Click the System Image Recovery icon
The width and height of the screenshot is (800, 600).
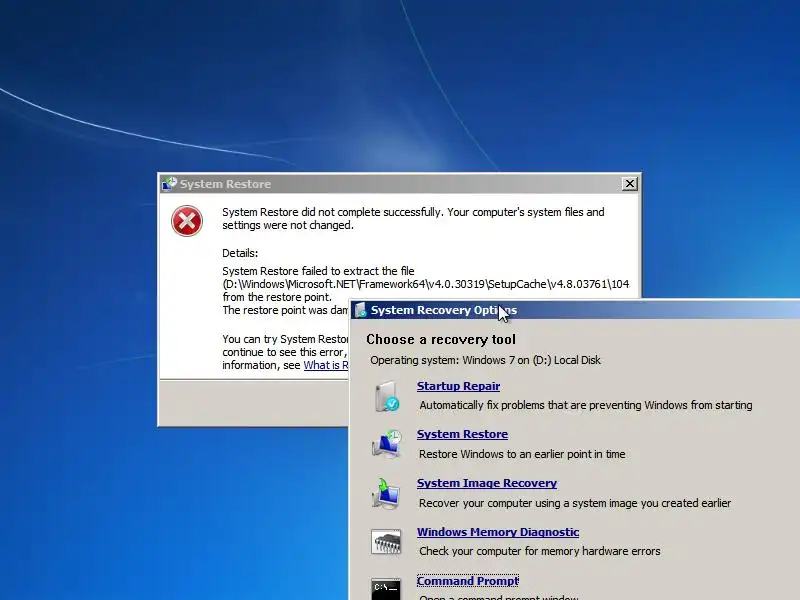click(386, 493)
